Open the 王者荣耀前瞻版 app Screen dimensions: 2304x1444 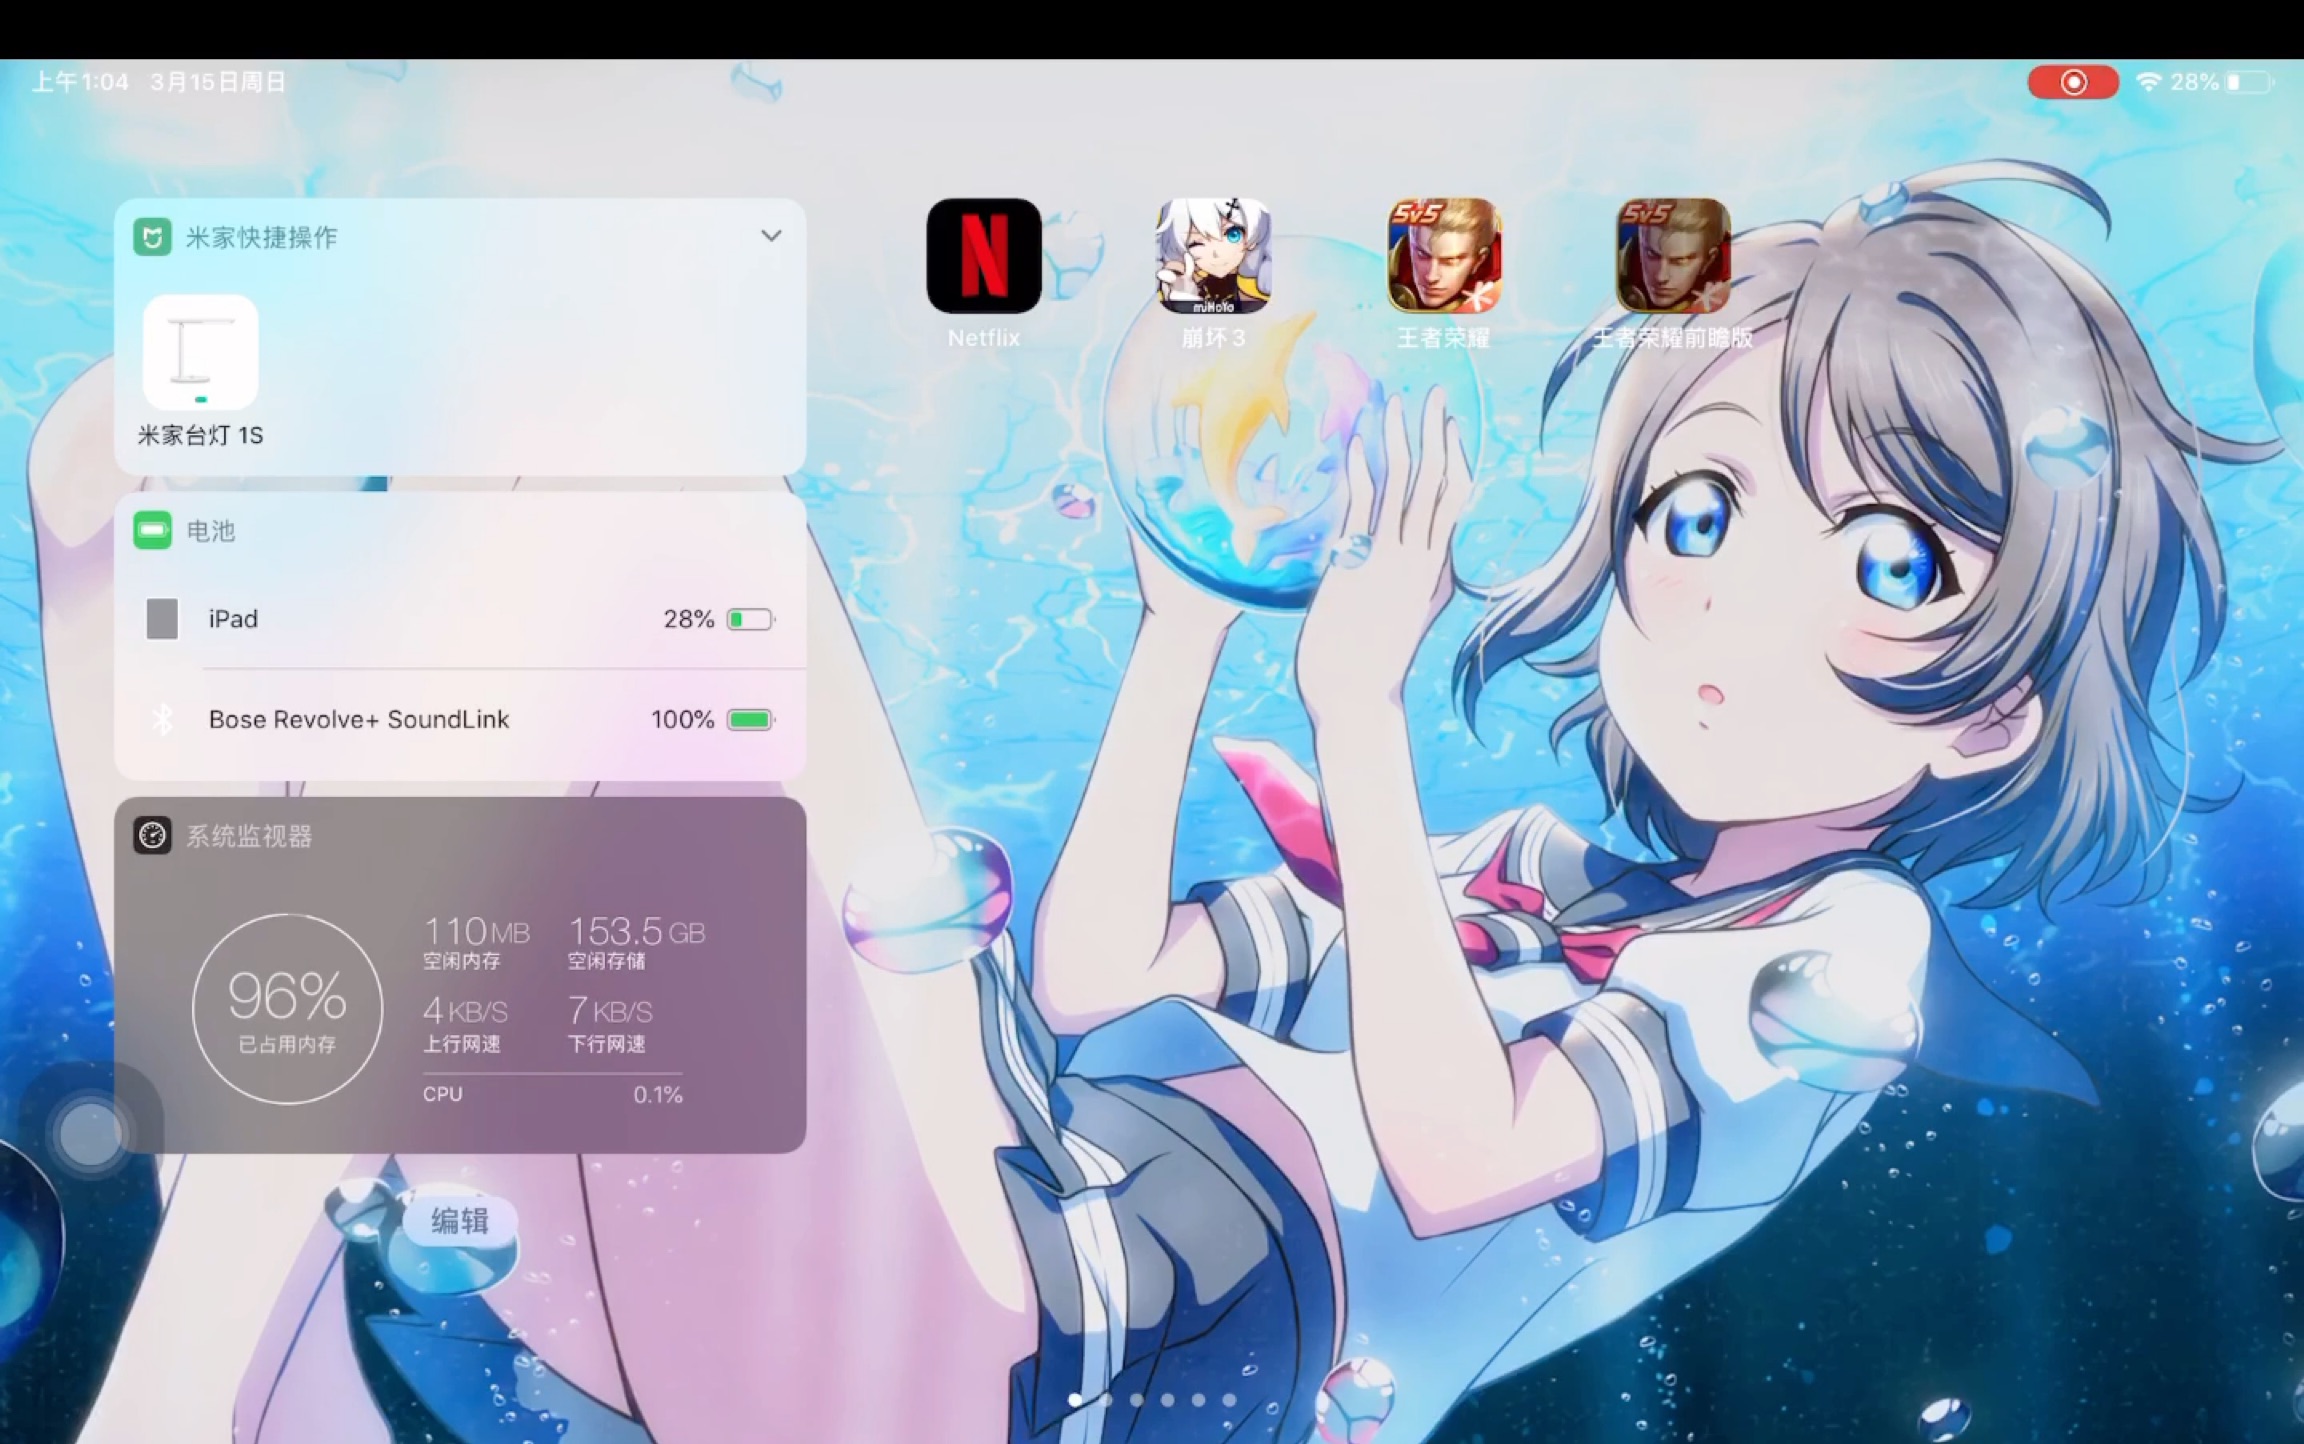pos(1673,256)
